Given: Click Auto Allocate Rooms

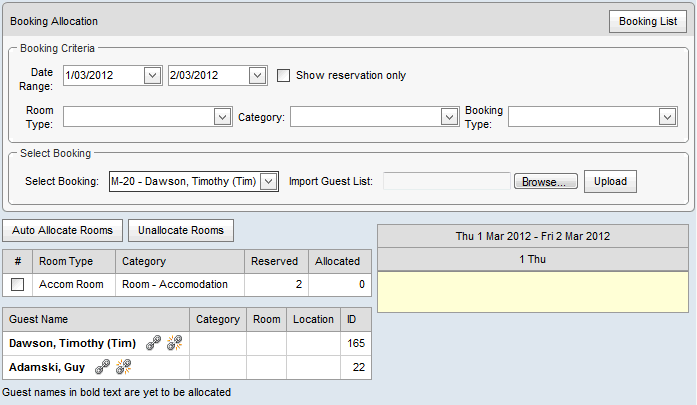Looking at the screenshot, I should (62, 230).
